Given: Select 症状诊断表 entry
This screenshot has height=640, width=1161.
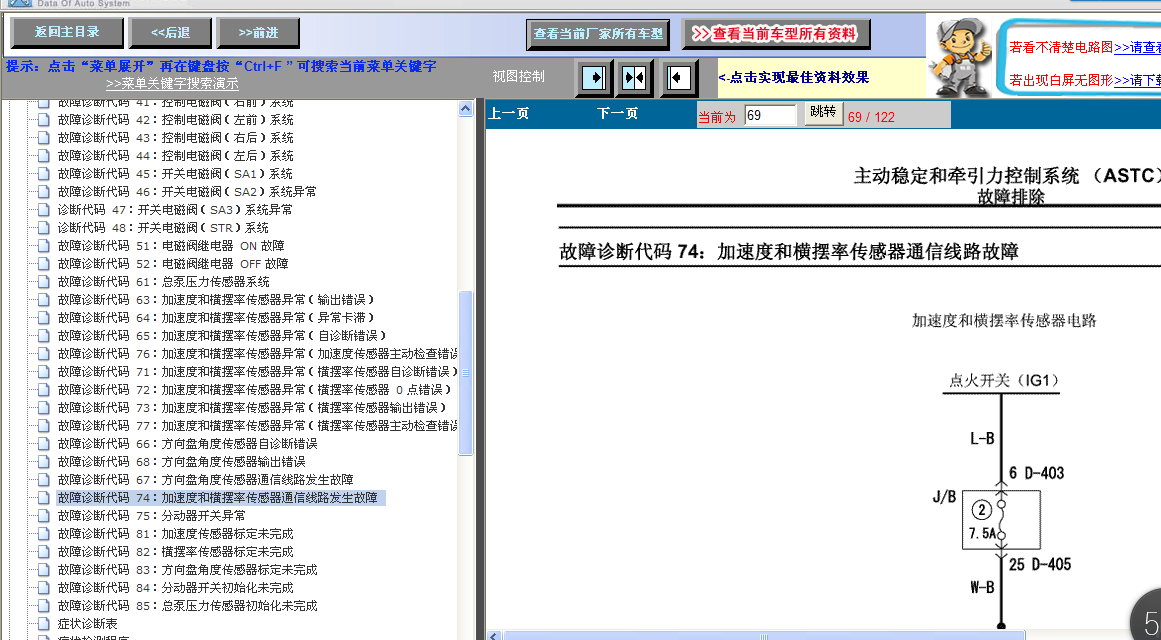Looking at the screenshot, I should [87, 624].
